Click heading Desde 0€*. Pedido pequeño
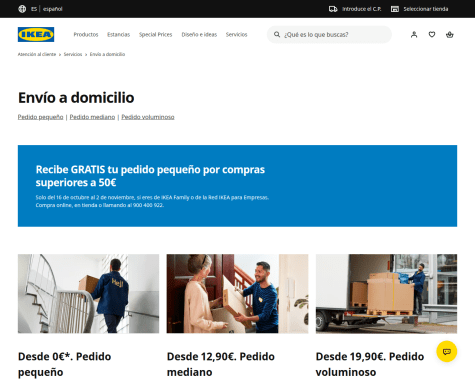The image size is (475, 380). pos(64,364)
